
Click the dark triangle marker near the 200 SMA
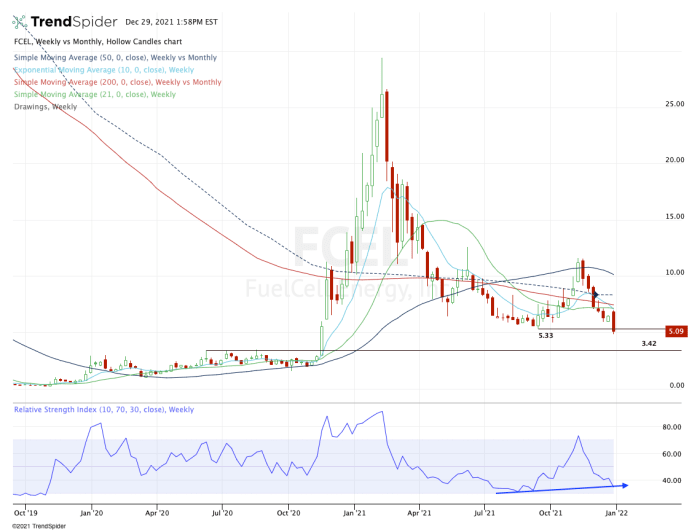pyautogui.click(x=596, y=295)
